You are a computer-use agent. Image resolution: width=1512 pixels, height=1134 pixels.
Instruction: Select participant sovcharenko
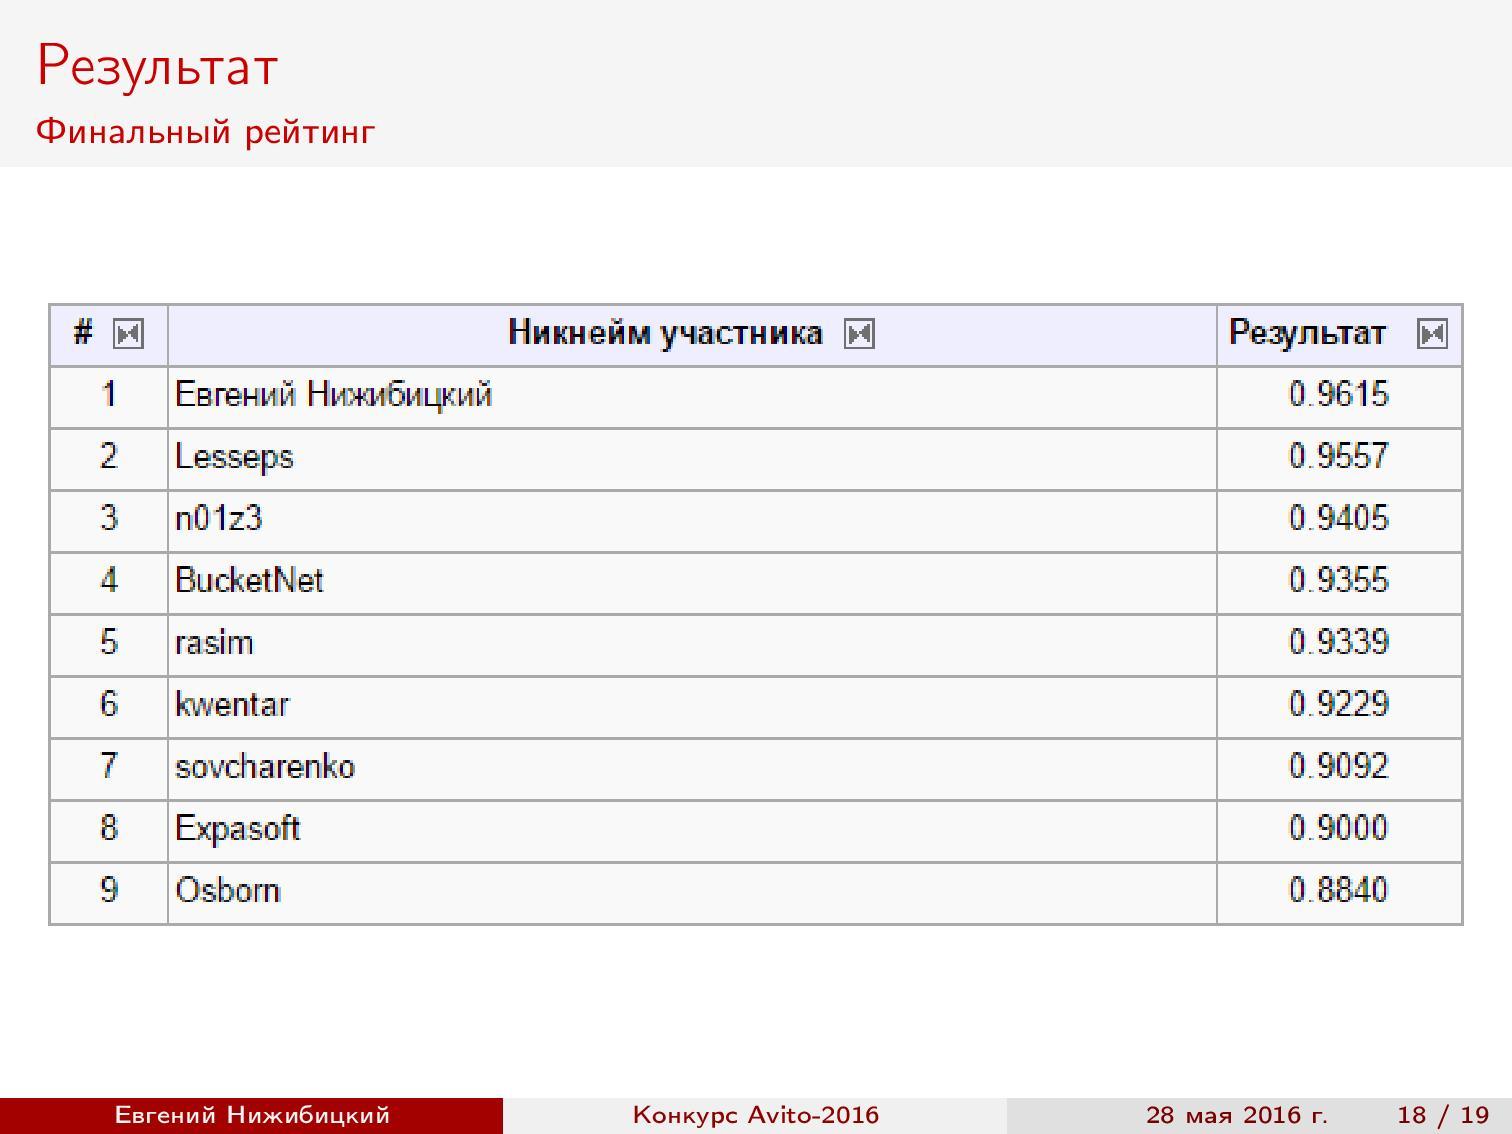point(265,766)
